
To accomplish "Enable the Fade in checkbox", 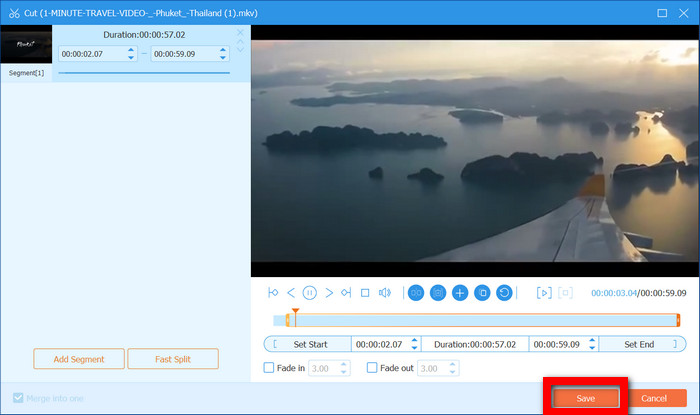I will [x=269, y=368].
